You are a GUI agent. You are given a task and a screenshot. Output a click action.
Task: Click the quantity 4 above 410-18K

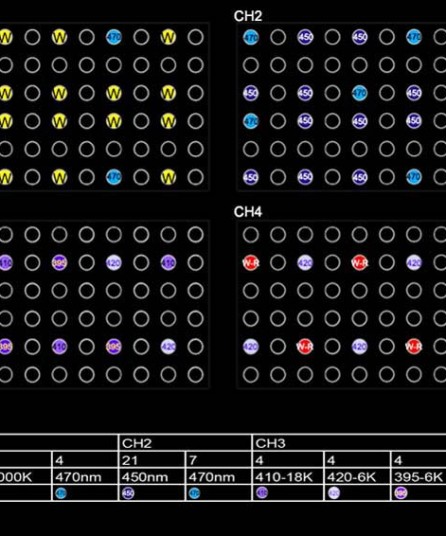click(x=288, y=460)
